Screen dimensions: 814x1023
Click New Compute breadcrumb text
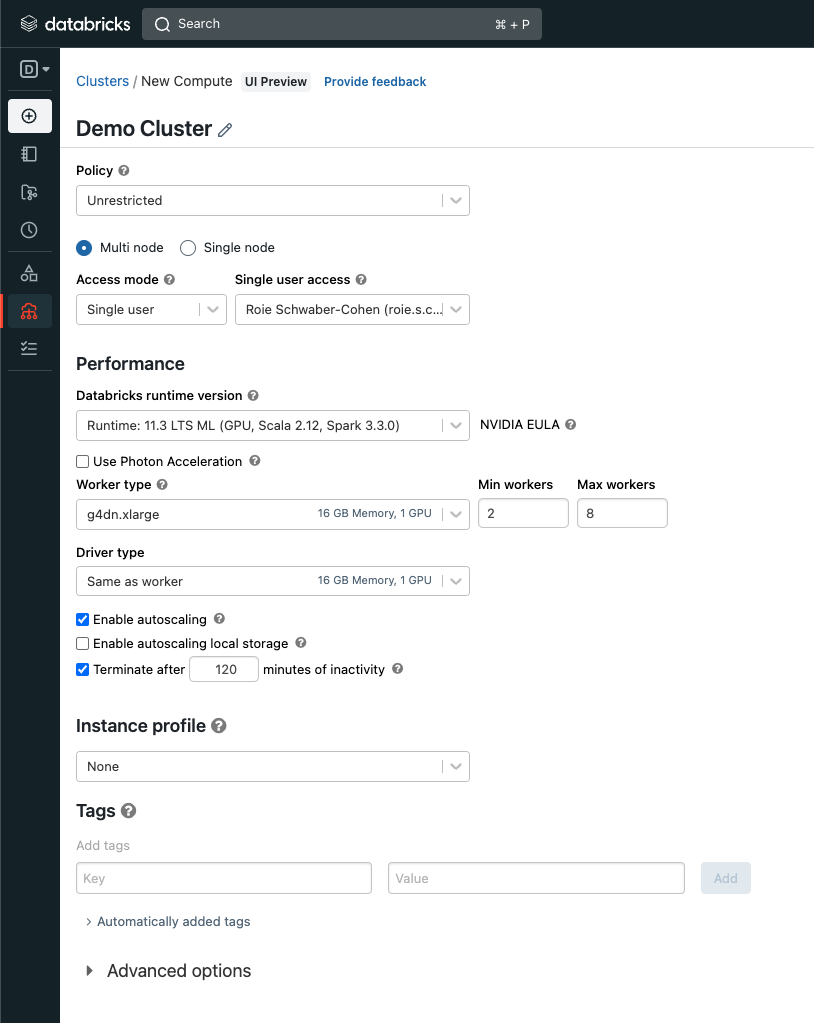tap(187, 82)
